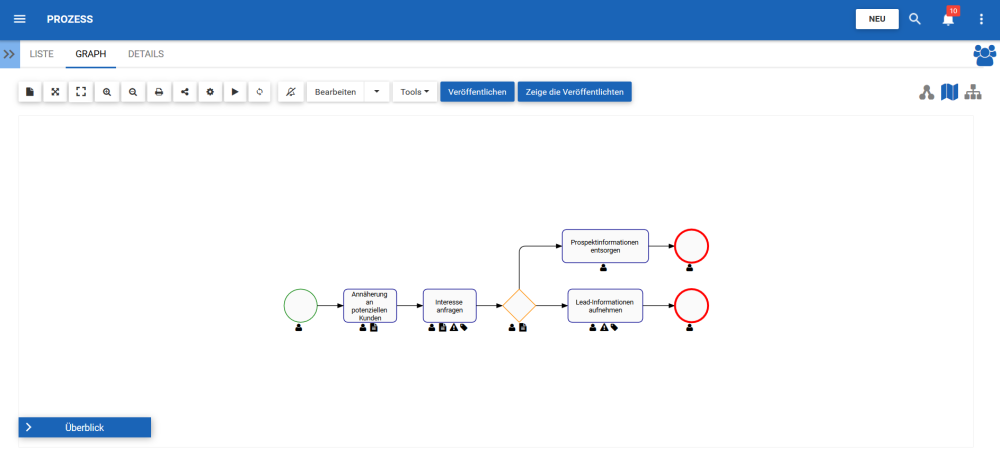Click the upper red end event circle
Screen dimensions: 1000x457
[691, 246]
